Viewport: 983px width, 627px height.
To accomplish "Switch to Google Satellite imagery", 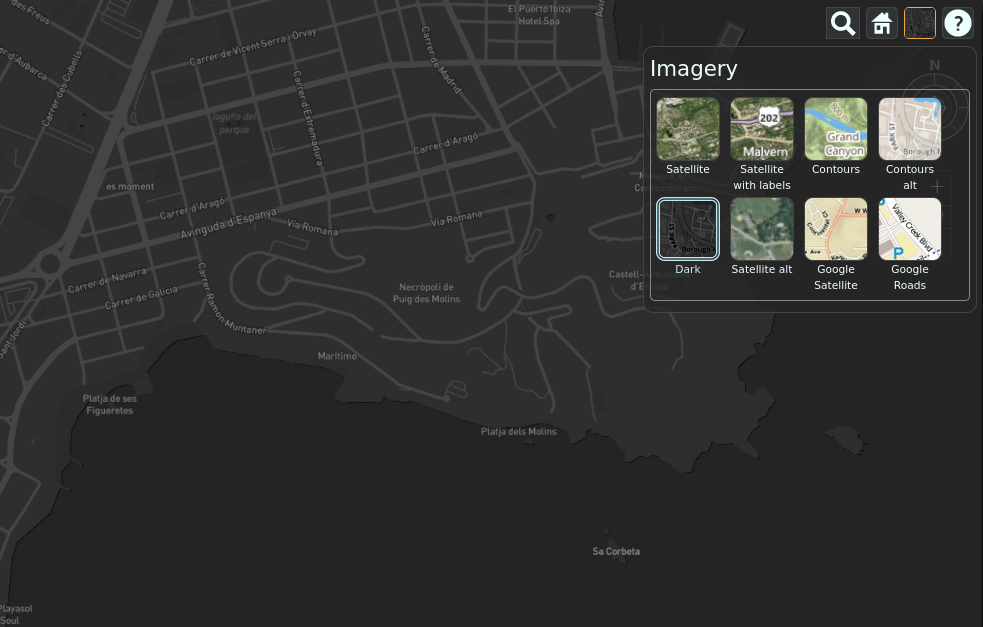I will coord(835,228).
